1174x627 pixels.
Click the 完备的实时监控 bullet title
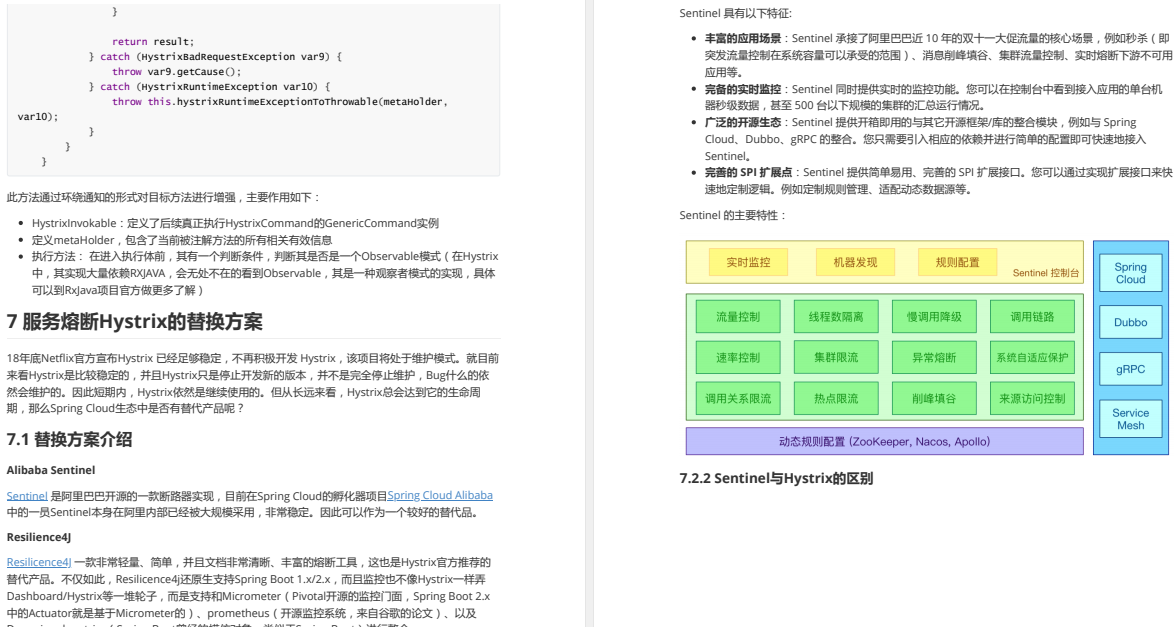(x=743, y=89)
